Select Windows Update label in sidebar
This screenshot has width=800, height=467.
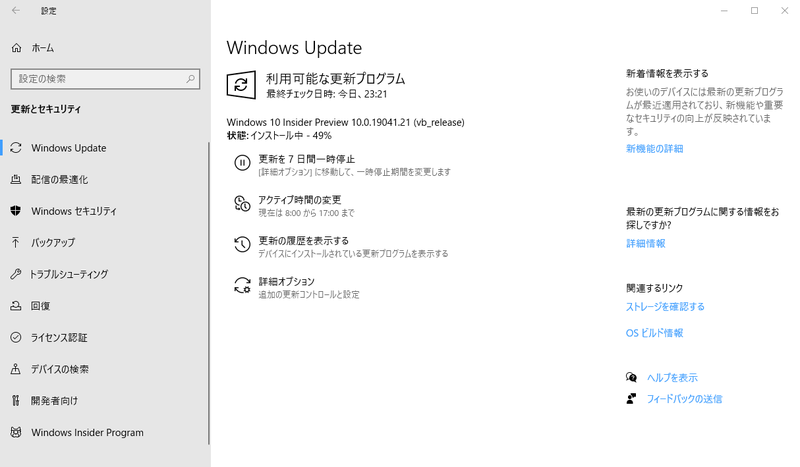[69, 148]
